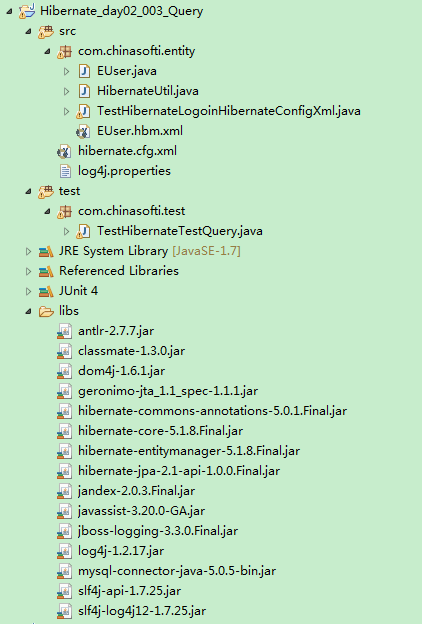Expand TestHibernateLogoinHibernateConfigXml.java node
Viewport: 422px width, 624px height.
pos(66,111)
